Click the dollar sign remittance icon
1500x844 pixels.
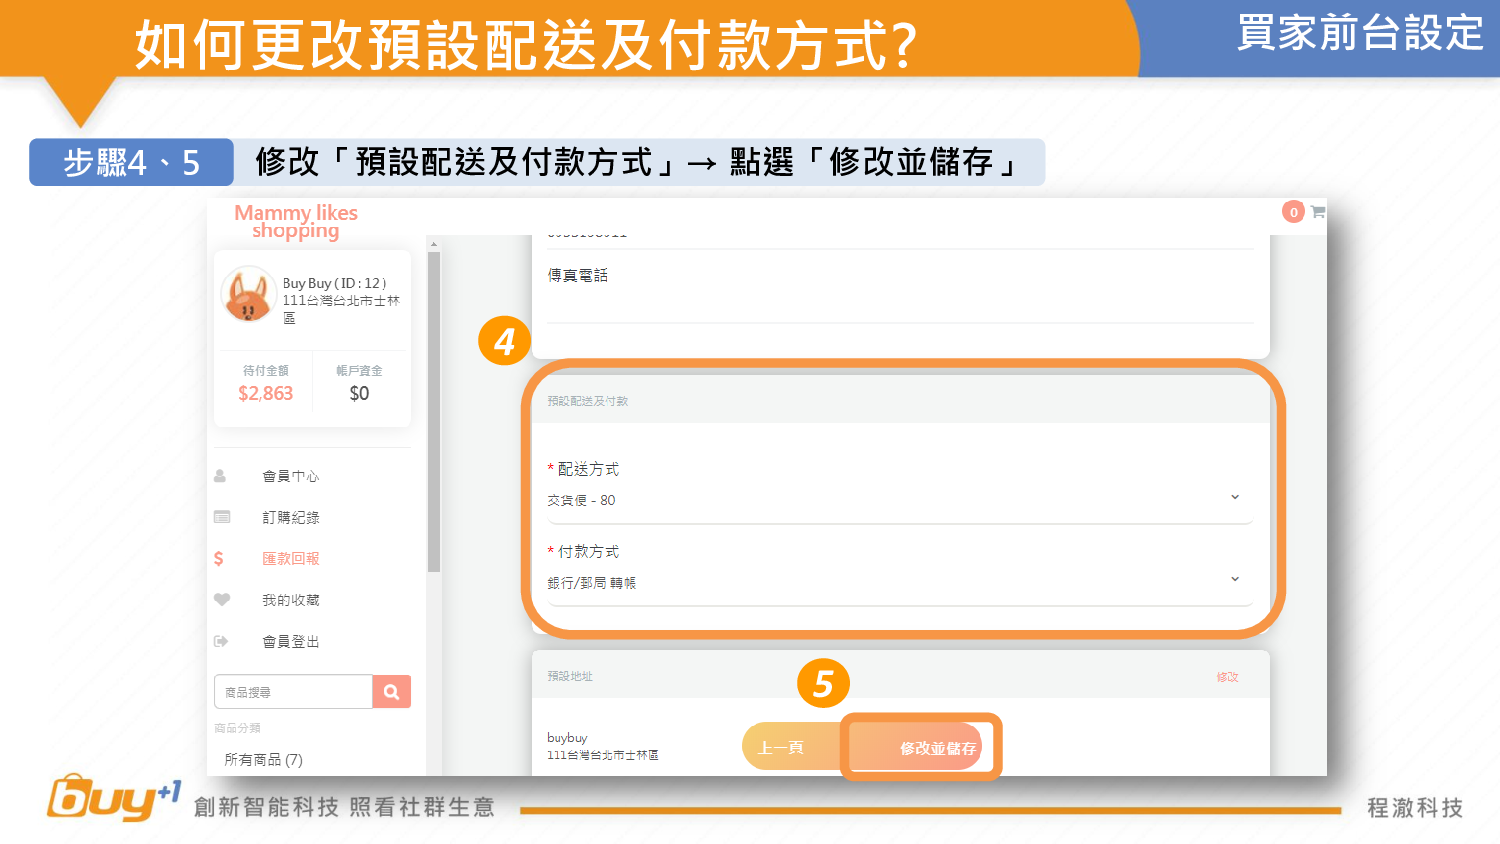pos(219,559)
